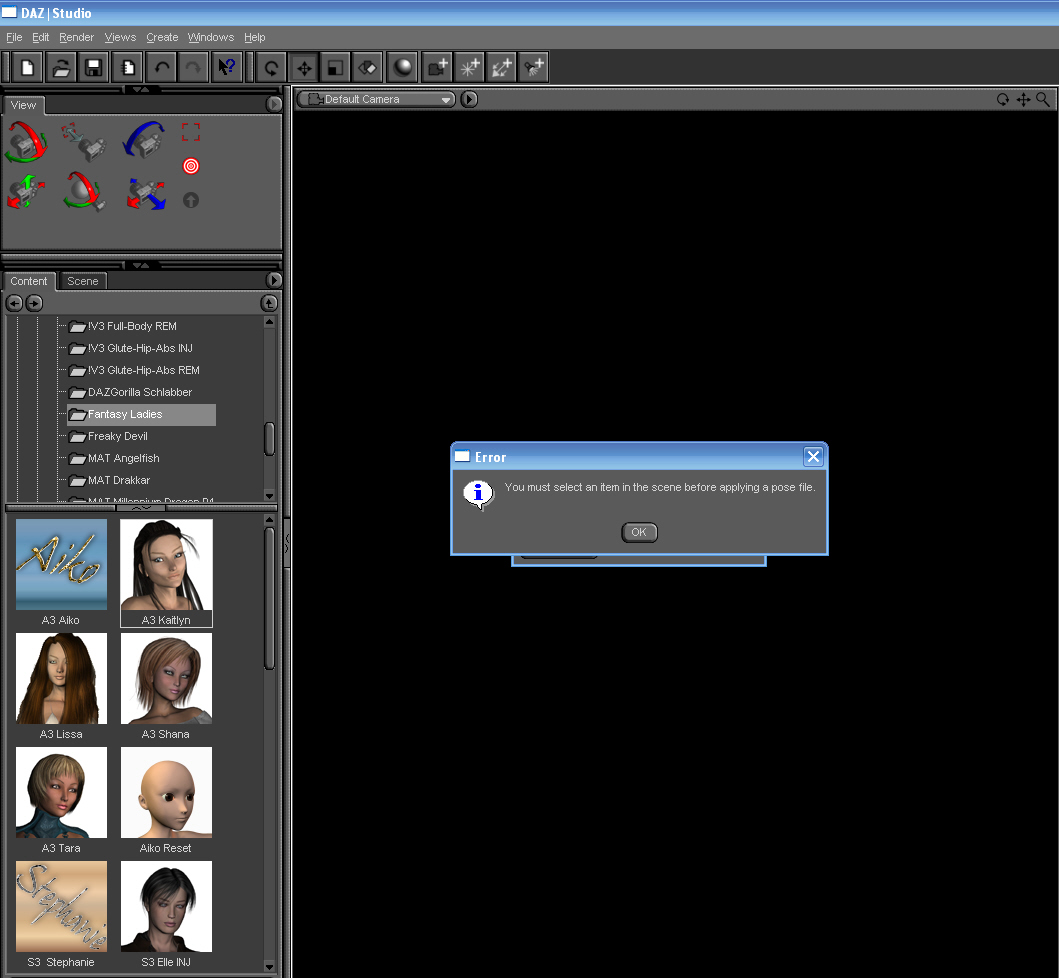The width and height of the screenshot is (1059, 978).
Task: Click the red target Aim camera icon
Action: (191, 165)
